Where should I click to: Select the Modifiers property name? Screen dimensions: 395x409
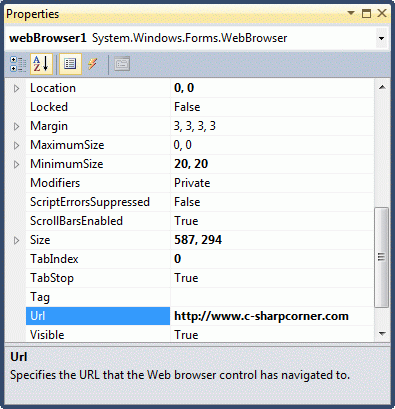55,183
